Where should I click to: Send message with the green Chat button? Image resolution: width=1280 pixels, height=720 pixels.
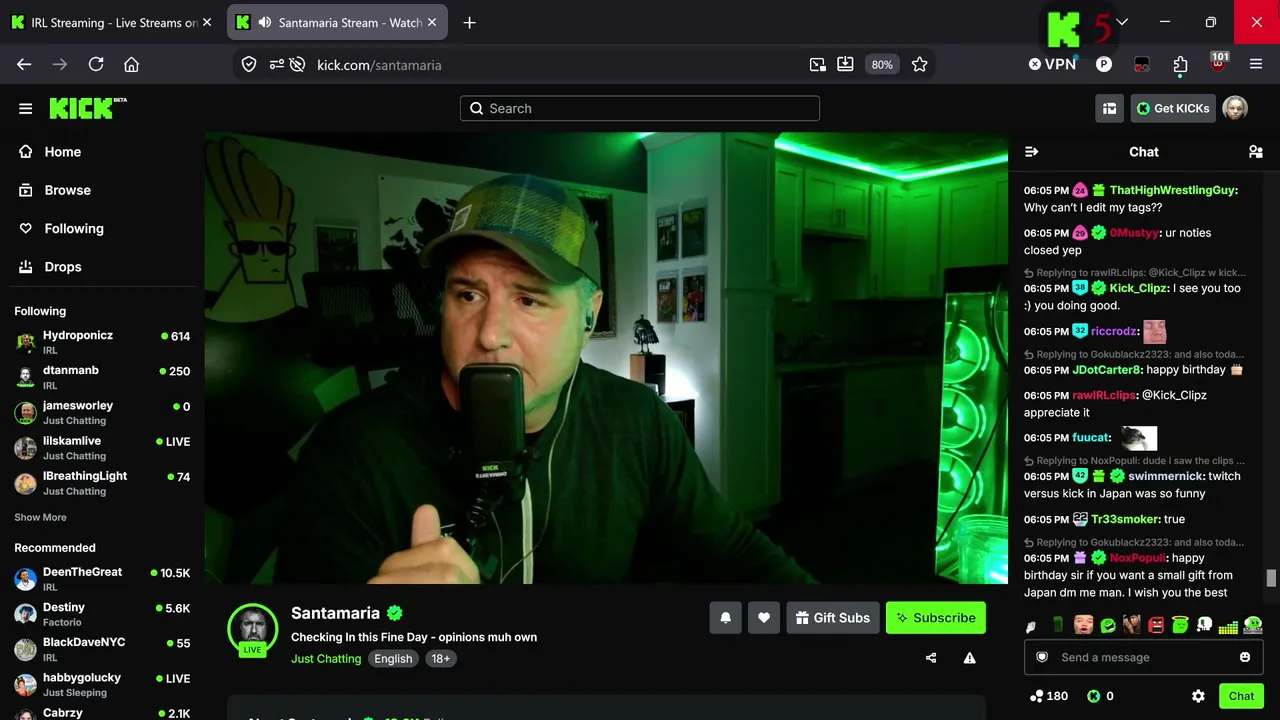[1241, 696]
